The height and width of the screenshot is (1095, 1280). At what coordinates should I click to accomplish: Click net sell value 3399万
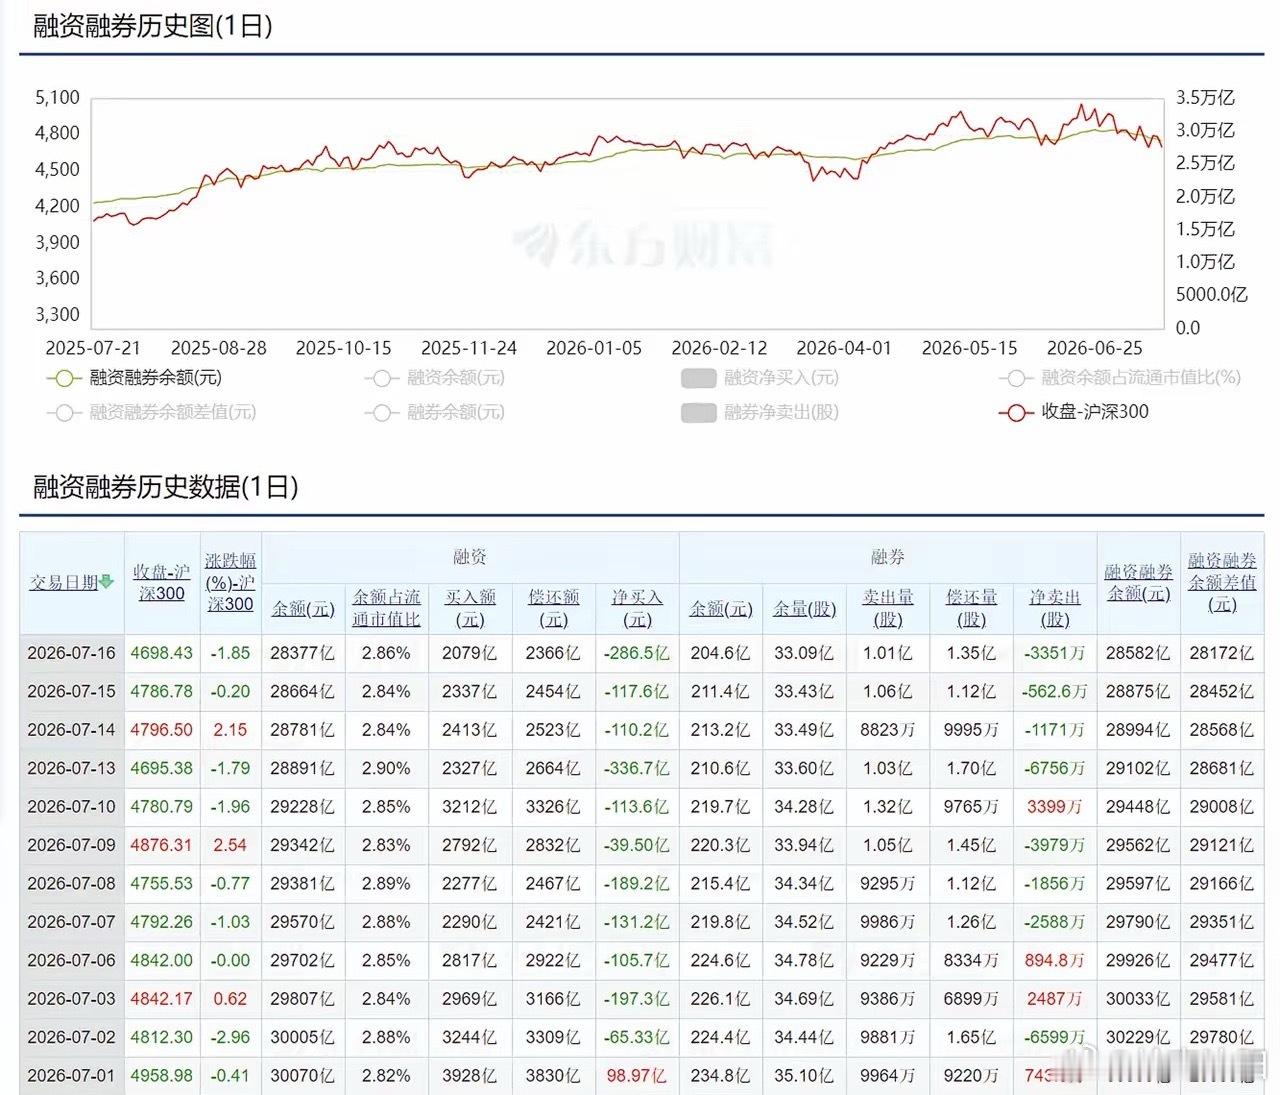point(1055,807)
